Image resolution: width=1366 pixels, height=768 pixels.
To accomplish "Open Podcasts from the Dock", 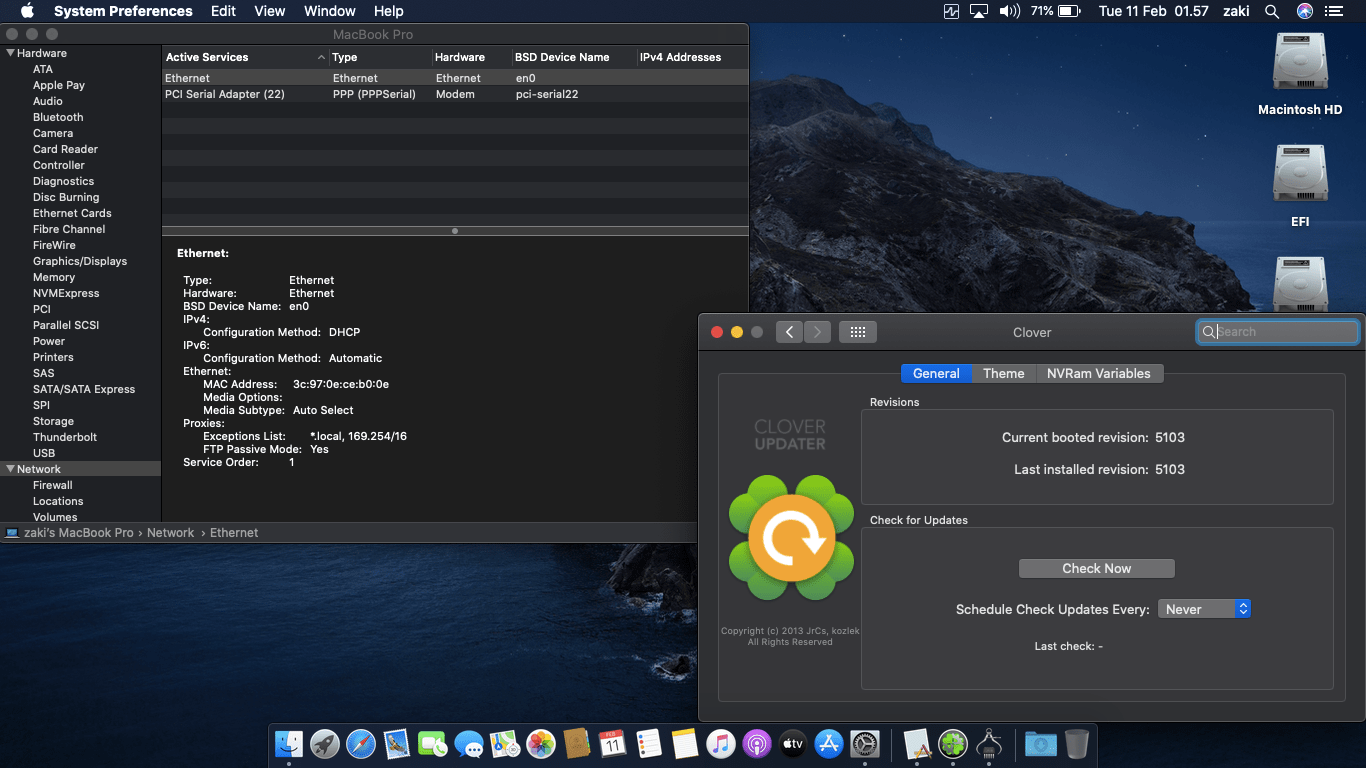I will [757, 743].
